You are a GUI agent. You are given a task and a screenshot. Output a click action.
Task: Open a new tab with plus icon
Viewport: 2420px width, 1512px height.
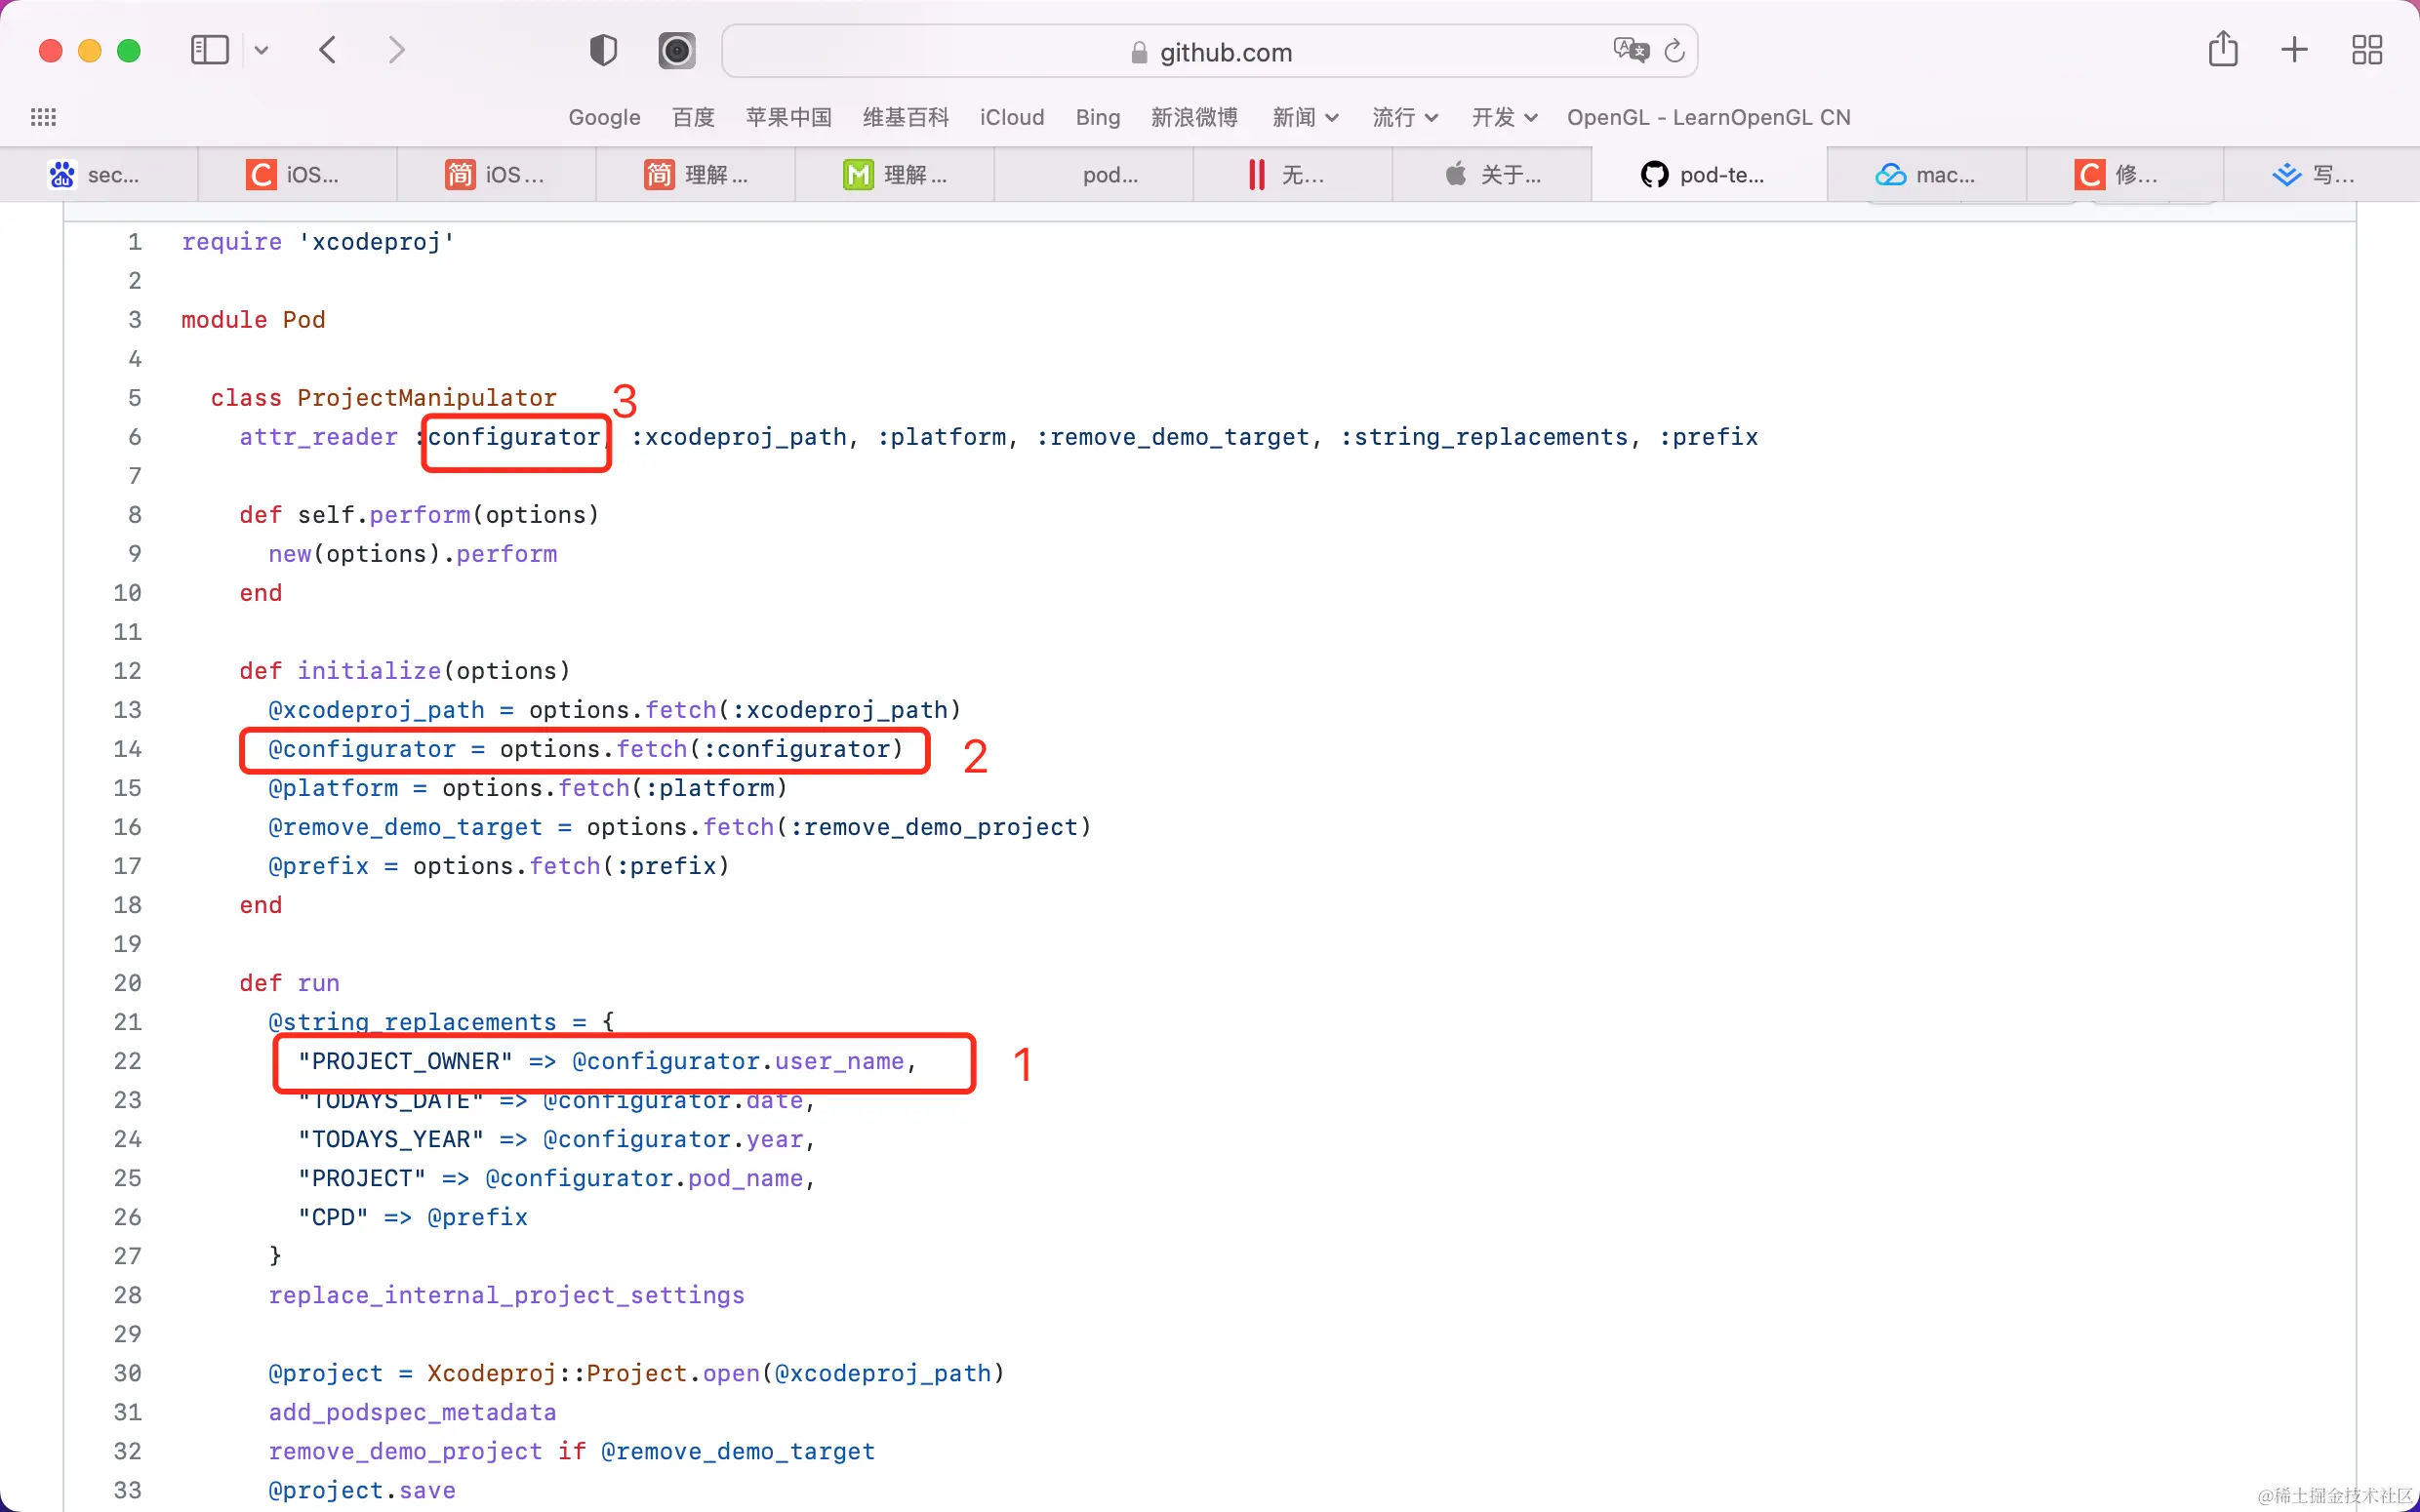(2294, 50)
